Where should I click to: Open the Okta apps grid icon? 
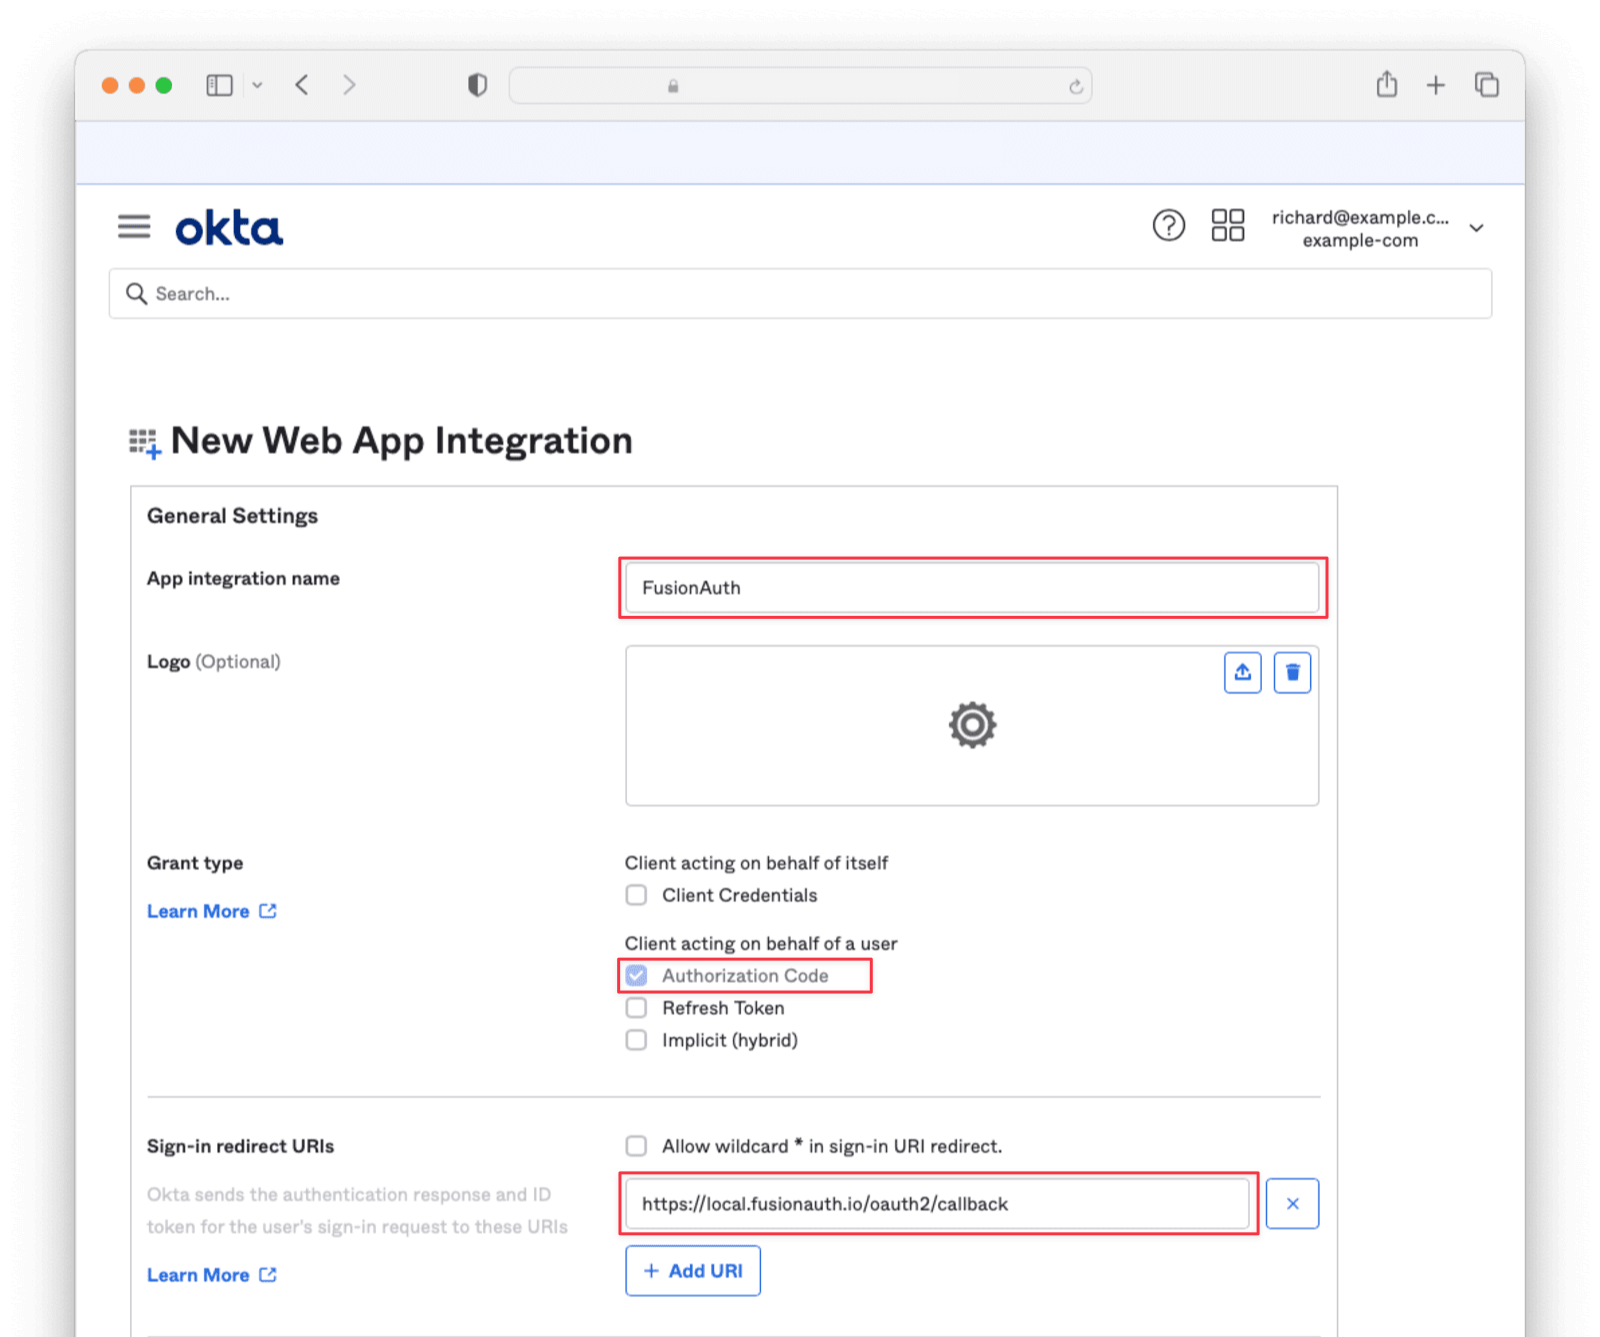click(1227, 226)
